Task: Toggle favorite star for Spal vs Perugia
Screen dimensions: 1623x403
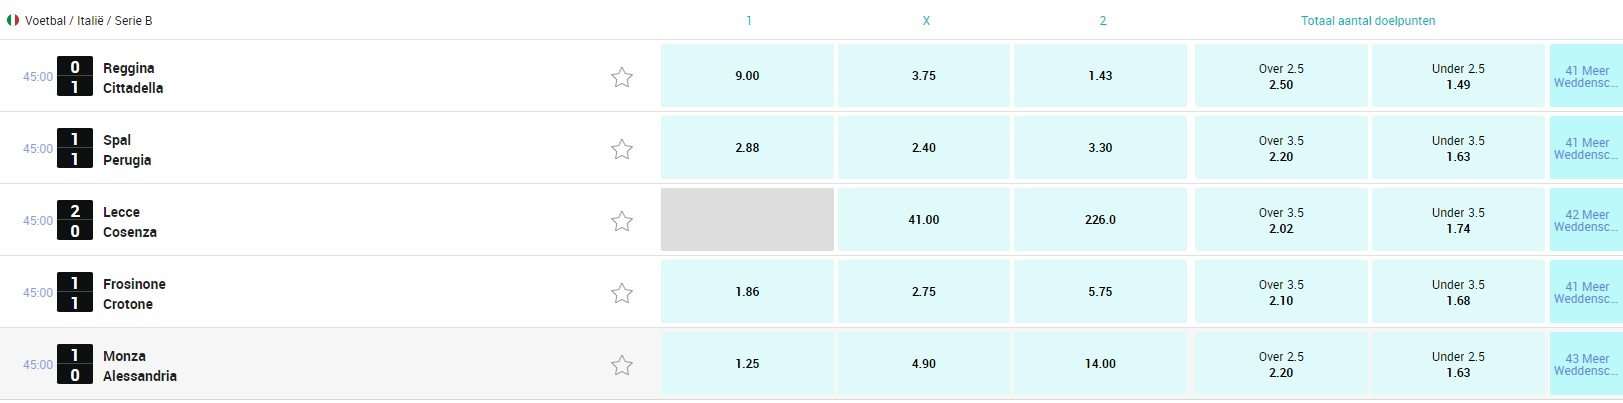Action: coord(622,149)
